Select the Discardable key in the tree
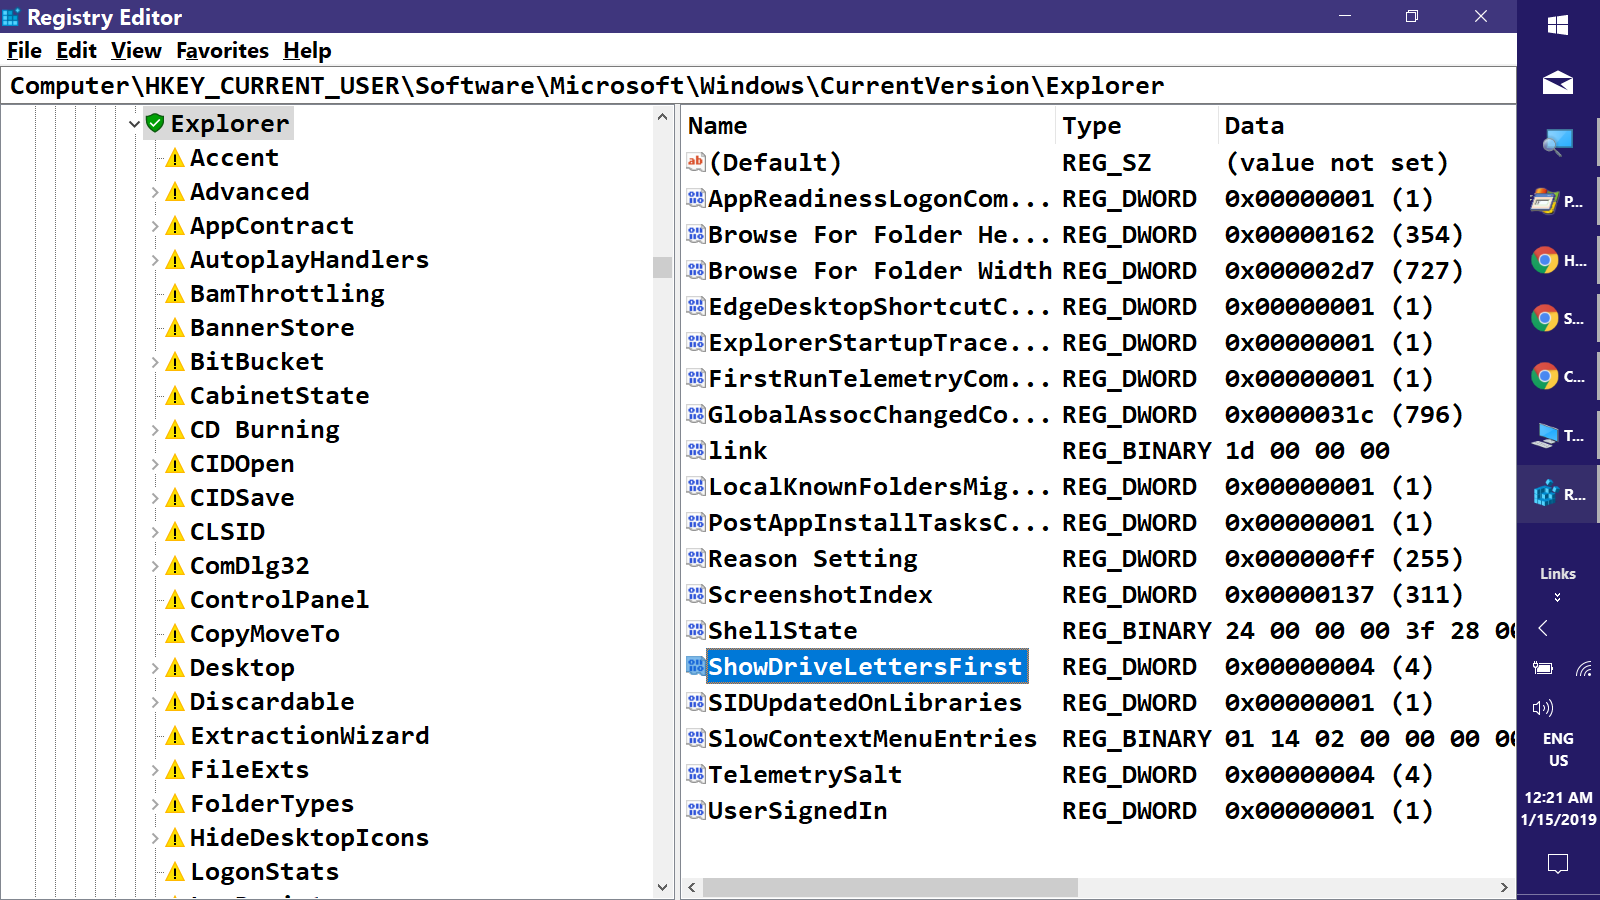Image resolution: width=1600 pixels, height=900 pixels. coord(272,702)
